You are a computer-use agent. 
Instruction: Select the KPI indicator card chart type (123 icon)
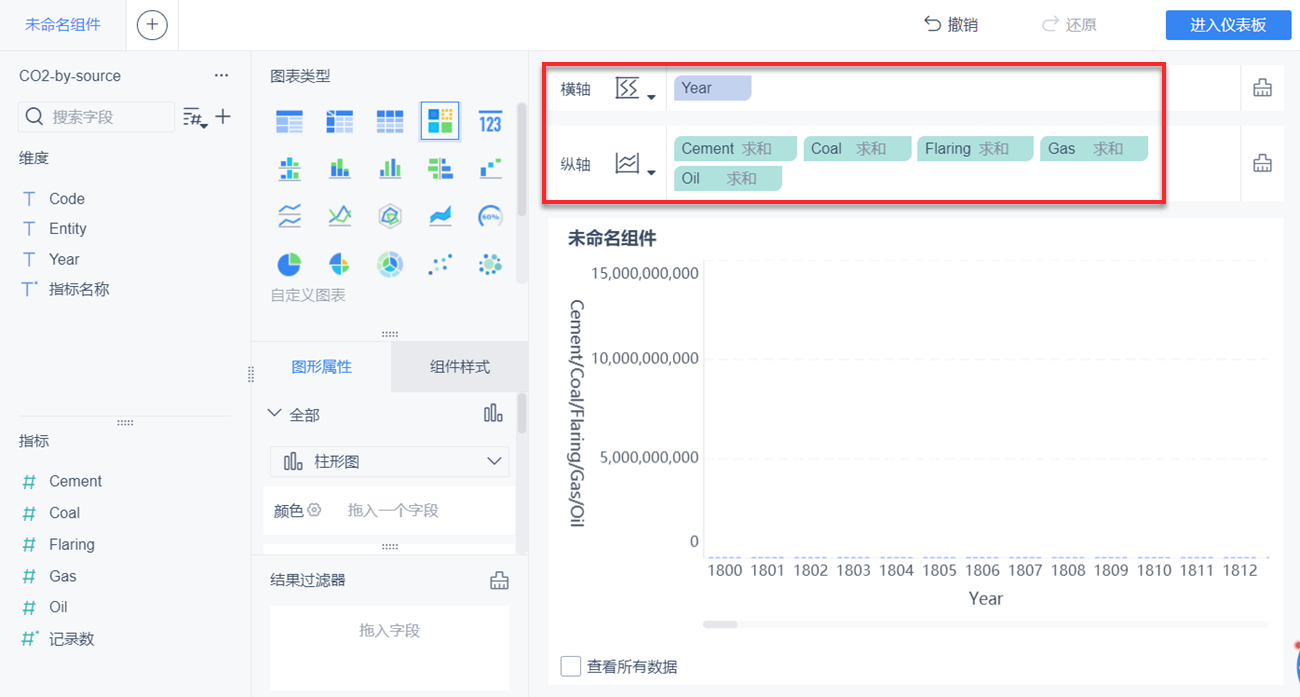tap(489, 122)
